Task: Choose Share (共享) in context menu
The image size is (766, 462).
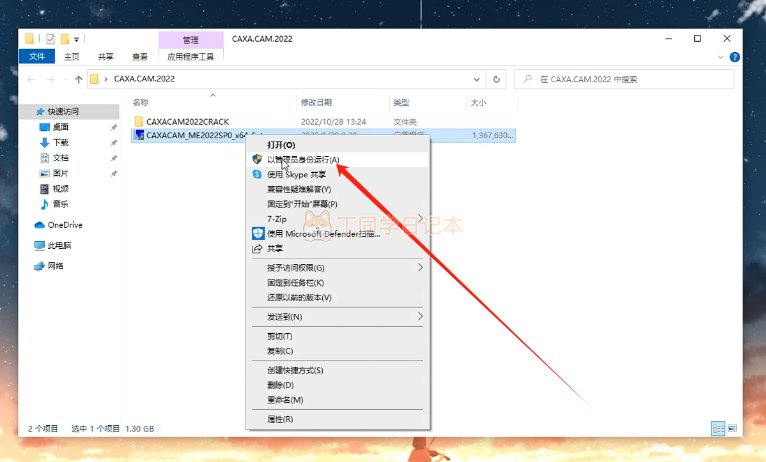Action: (x=338, y=249)
